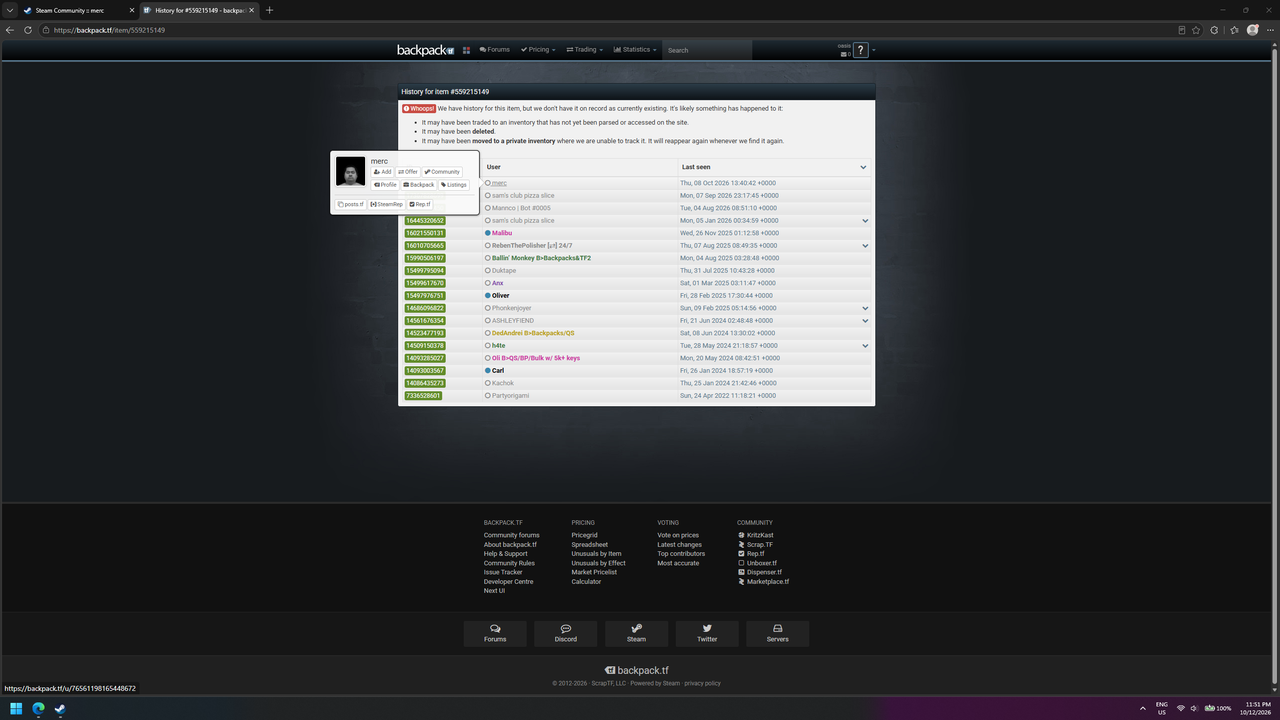Viewport: 1280px width, 720px height.
Task: Click the Offer button in merc popover
Action: click(408, 172)
